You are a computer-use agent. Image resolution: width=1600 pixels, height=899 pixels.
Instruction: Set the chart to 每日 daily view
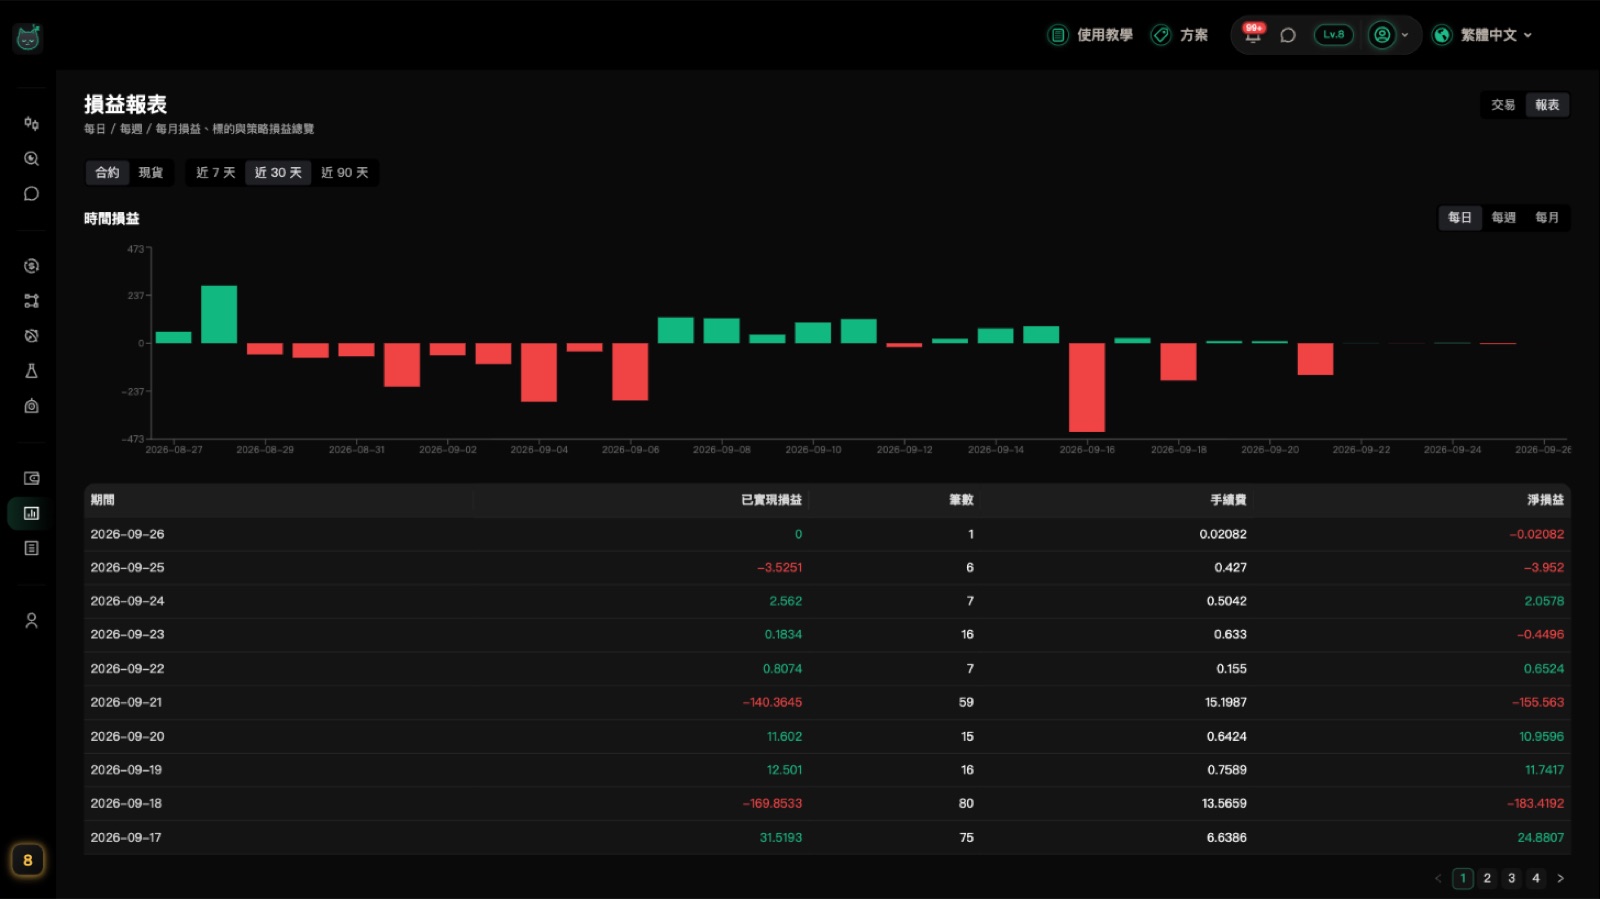[1460, 218]
